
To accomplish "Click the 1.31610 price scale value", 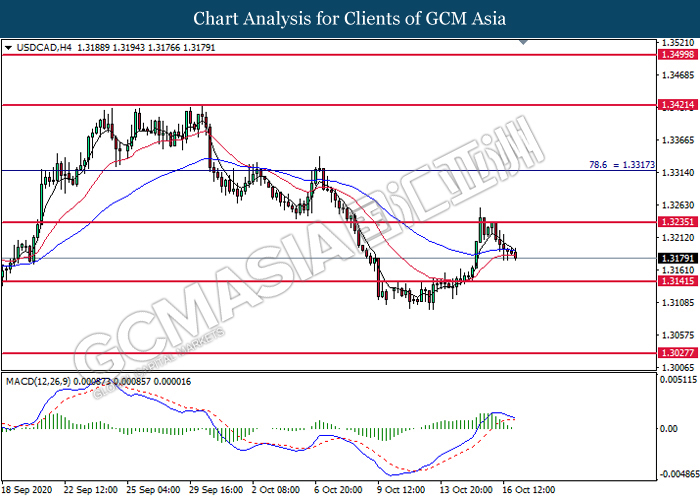I will click(x=678, y=270).
